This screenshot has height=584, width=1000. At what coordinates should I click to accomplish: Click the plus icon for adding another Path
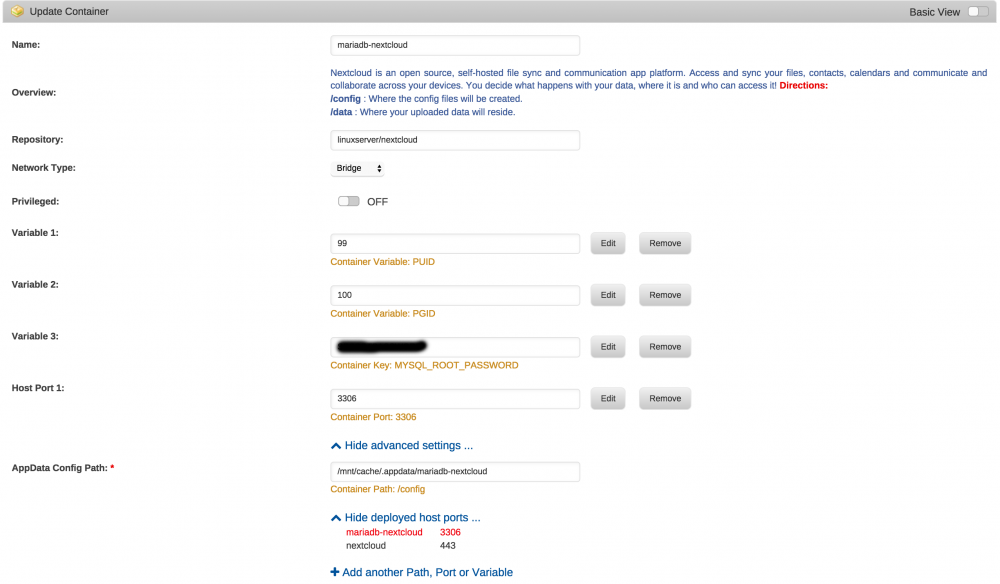[335, 572]
